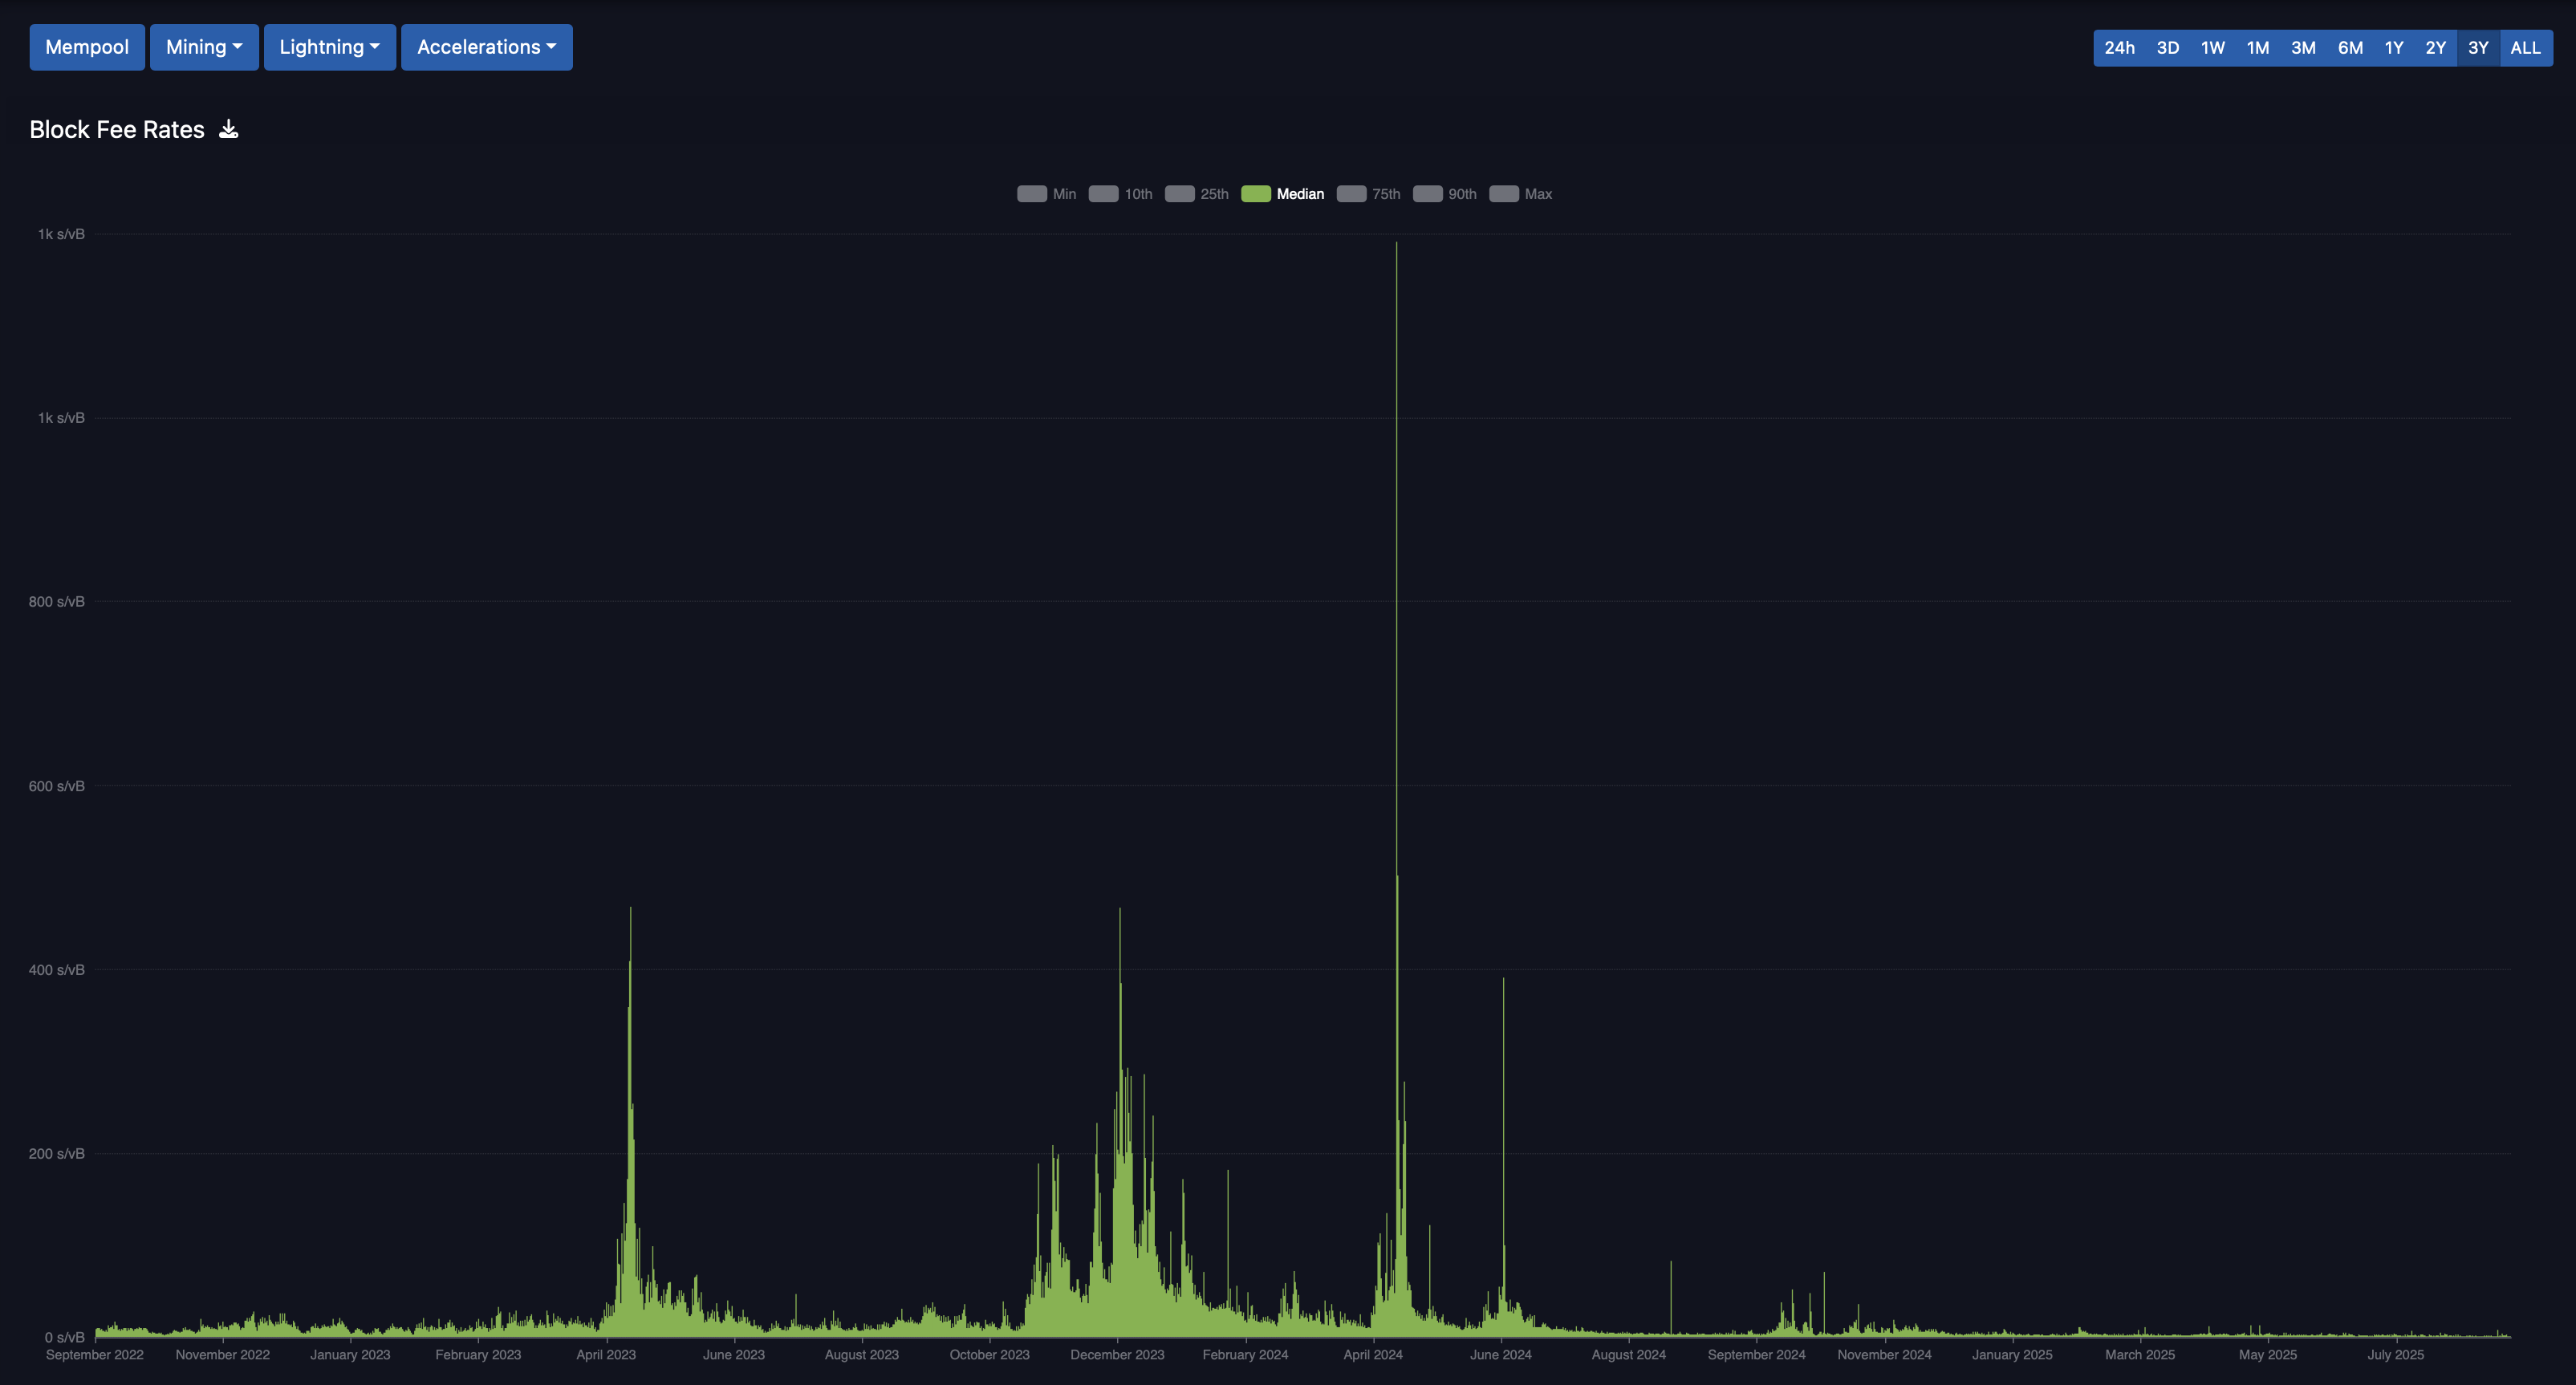
Task: Click the June 2024 axis label
Action: pos(1500,1355)
